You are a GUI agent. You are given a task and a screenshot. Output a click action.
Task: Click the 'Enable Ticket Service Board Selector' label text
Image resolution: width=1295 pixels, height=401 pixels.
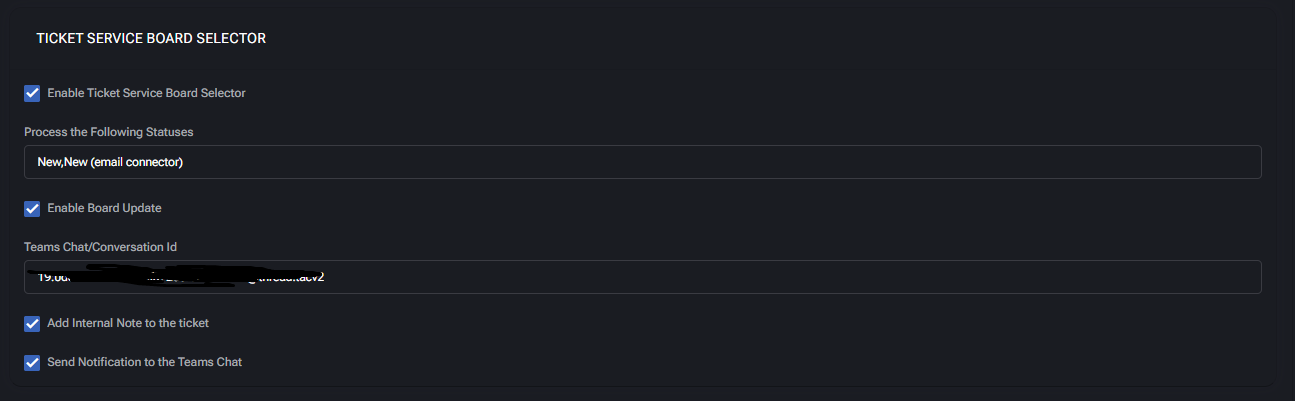click(x=146, y=93)
